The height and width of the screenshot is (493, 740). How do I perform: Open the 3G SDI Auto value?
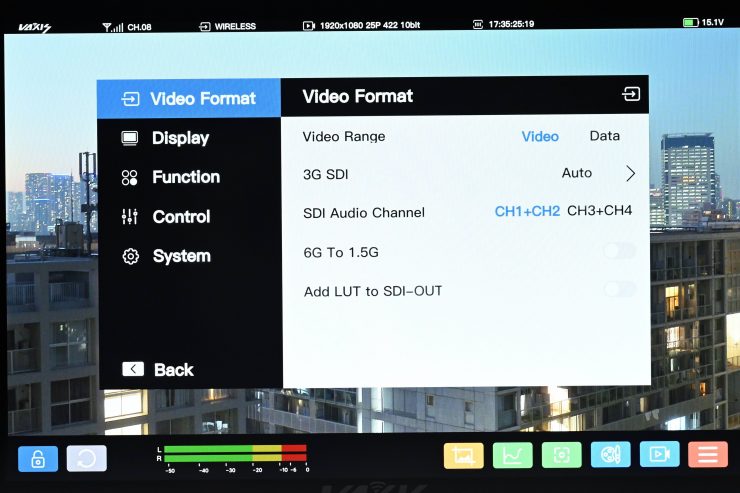(576, 173)
